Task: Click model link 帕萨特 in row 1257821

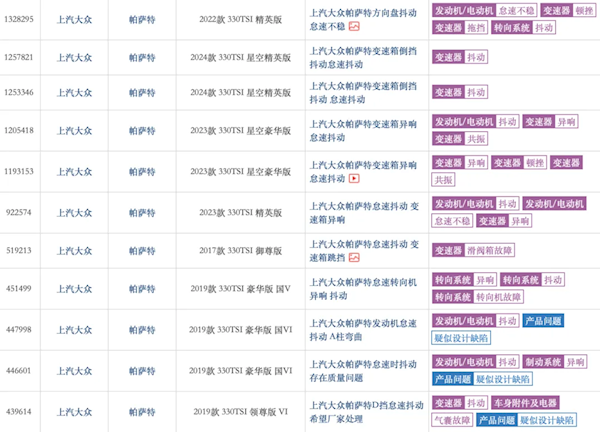Action: (142, 58)
